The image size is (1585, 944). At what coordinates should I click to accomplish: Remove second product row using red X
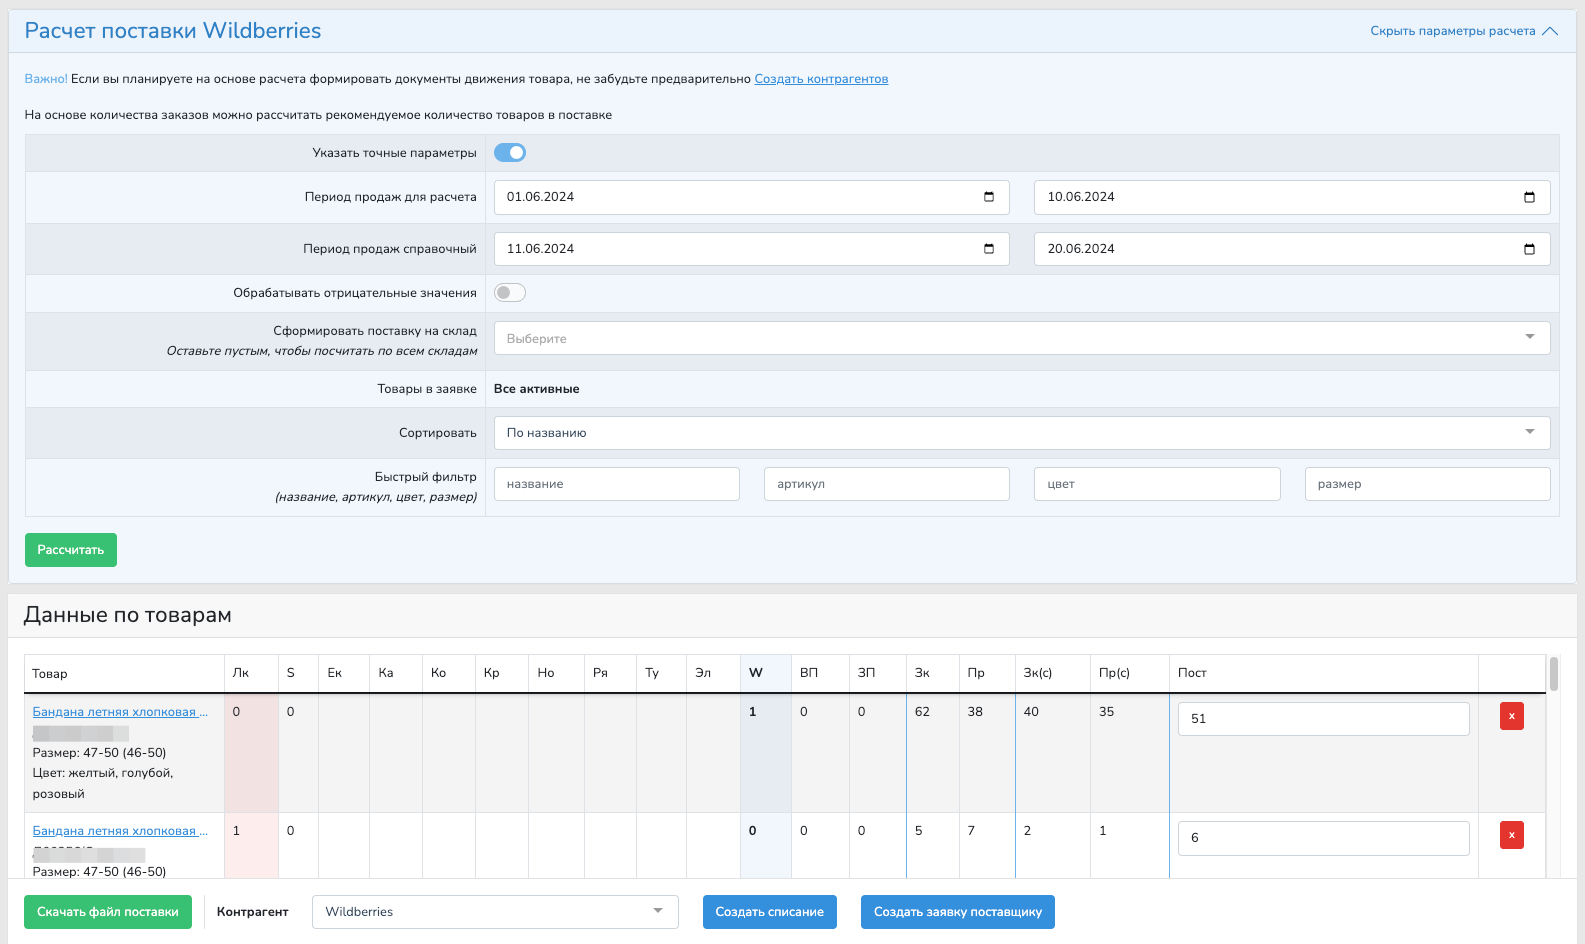coord(1511,835)
